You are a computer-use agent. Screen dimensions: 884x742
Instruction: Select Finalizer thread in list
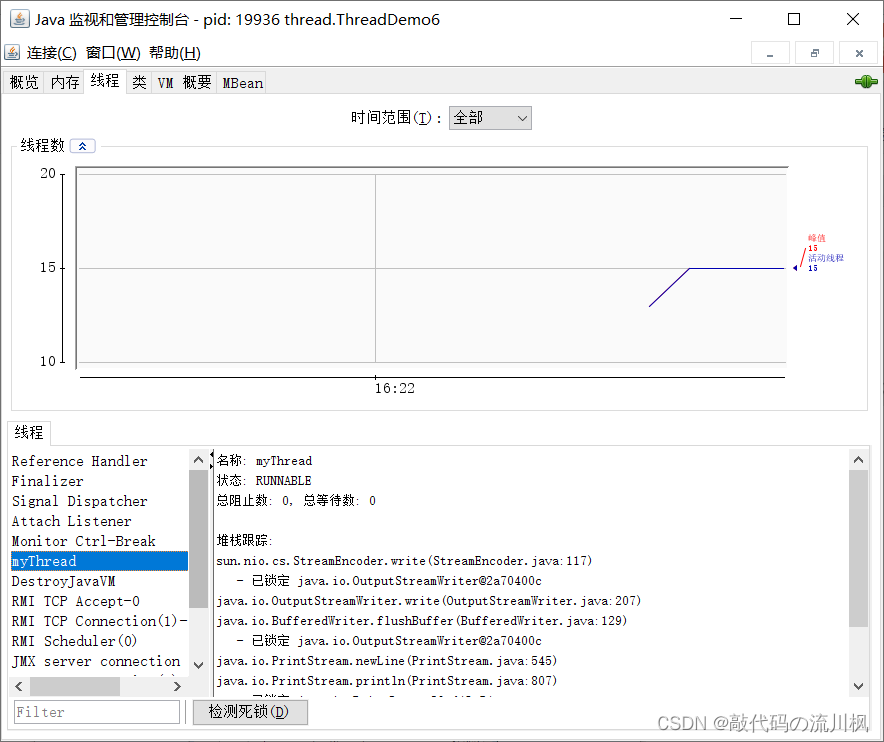pos(99,482)
